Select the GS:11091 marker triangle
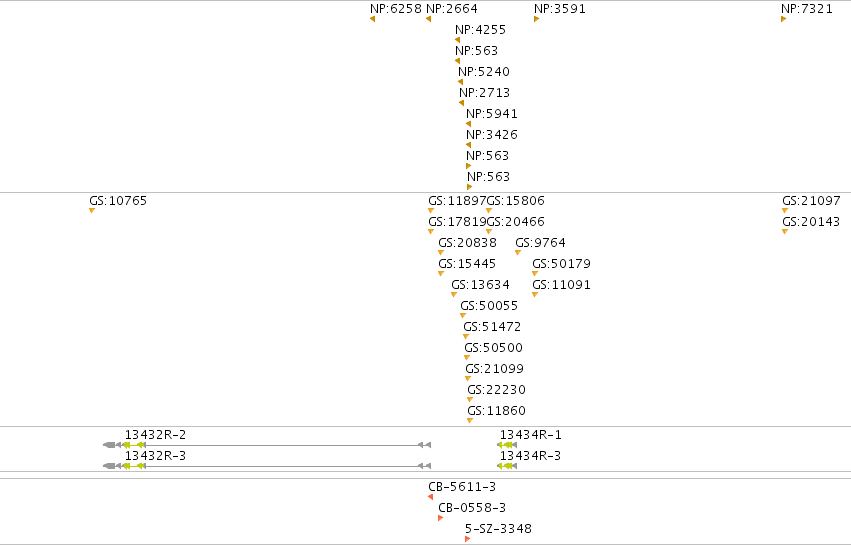The height and width of the screenshot is (545, 851). (535, 295)
